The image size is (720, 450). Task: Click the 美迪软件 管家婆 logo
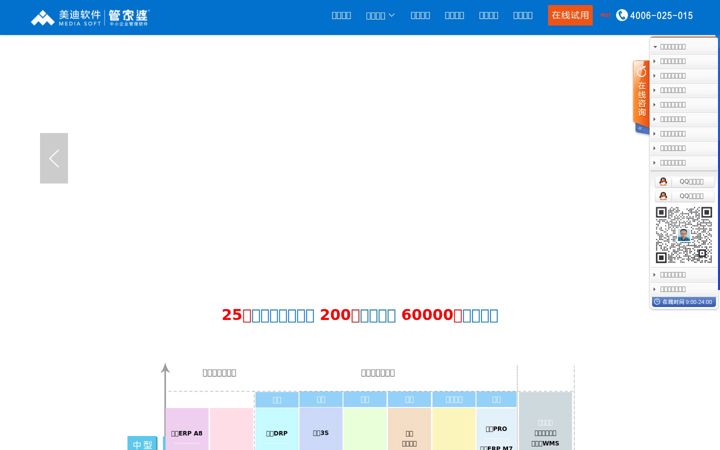pyautogui.click(x=90, y=17)
